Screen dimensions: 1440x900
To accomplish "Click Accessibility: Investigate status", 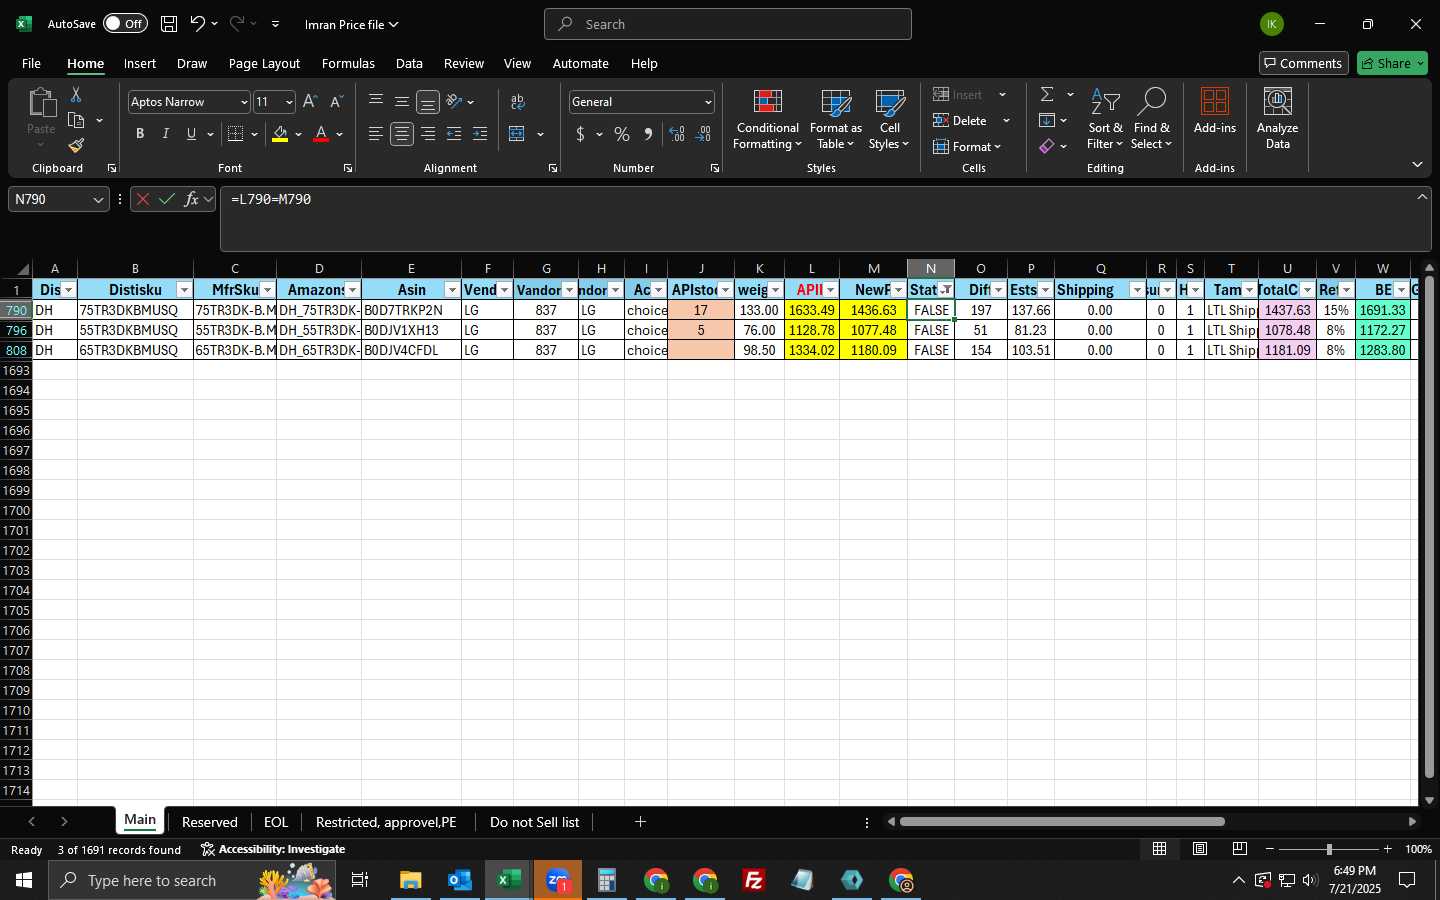I will (273, 849).
